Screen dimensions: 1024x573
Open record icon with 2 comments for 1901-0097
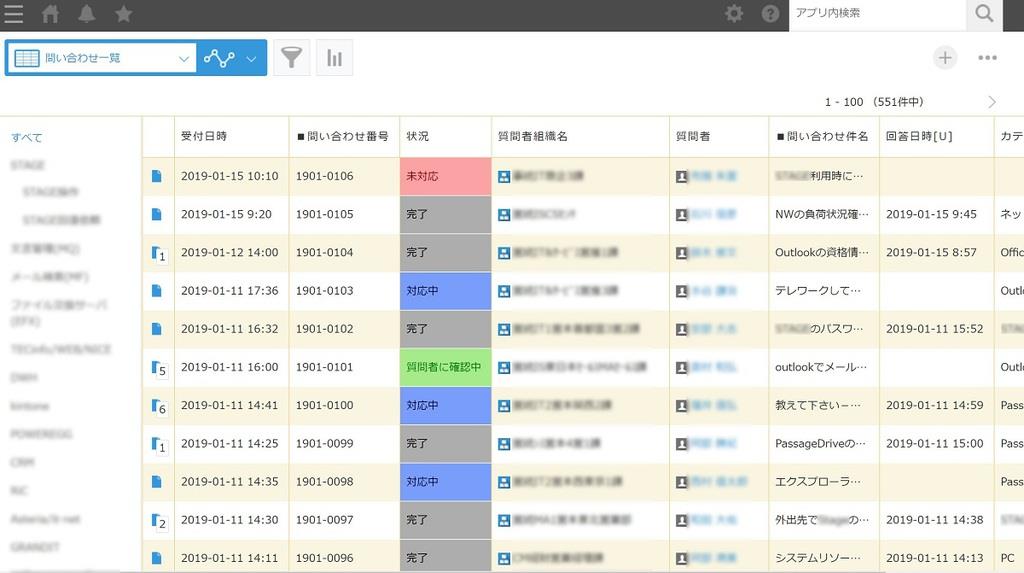pyautogui.click(x=159, y=521)
